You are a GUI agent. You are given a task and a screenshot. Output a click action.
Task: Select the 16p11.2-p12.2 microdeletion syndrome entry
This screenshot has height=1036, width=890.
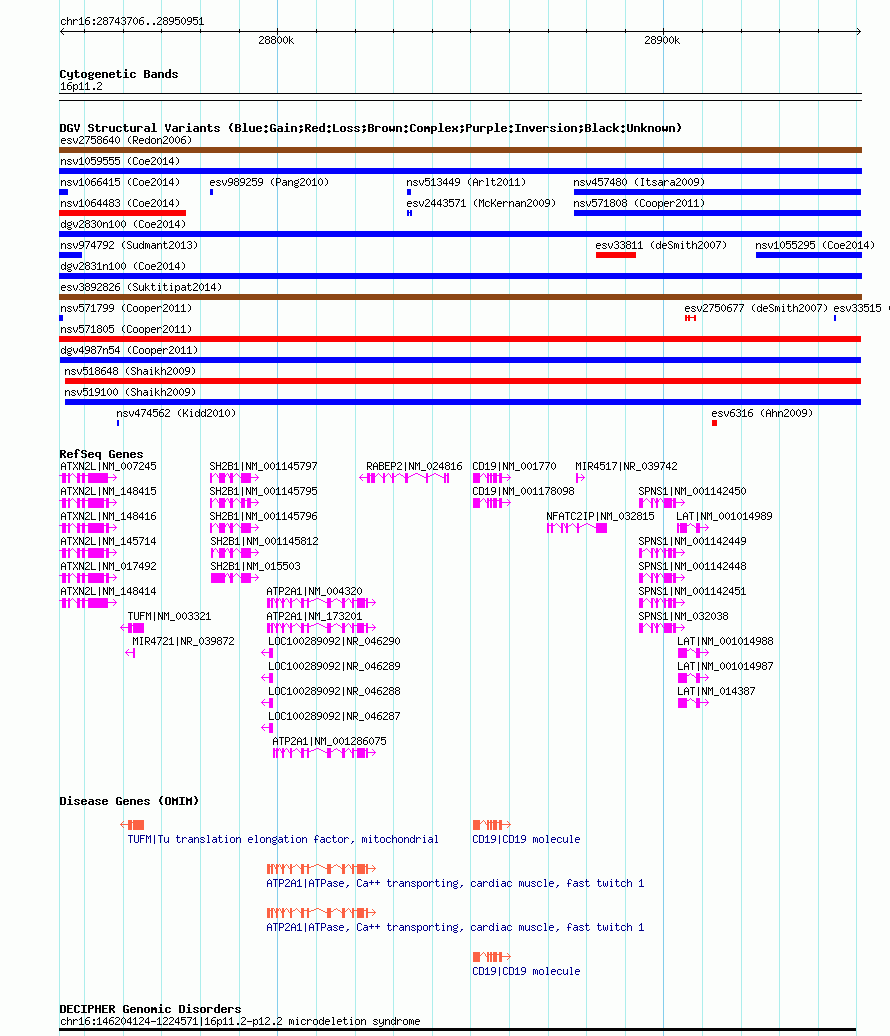pos(240,1021)
